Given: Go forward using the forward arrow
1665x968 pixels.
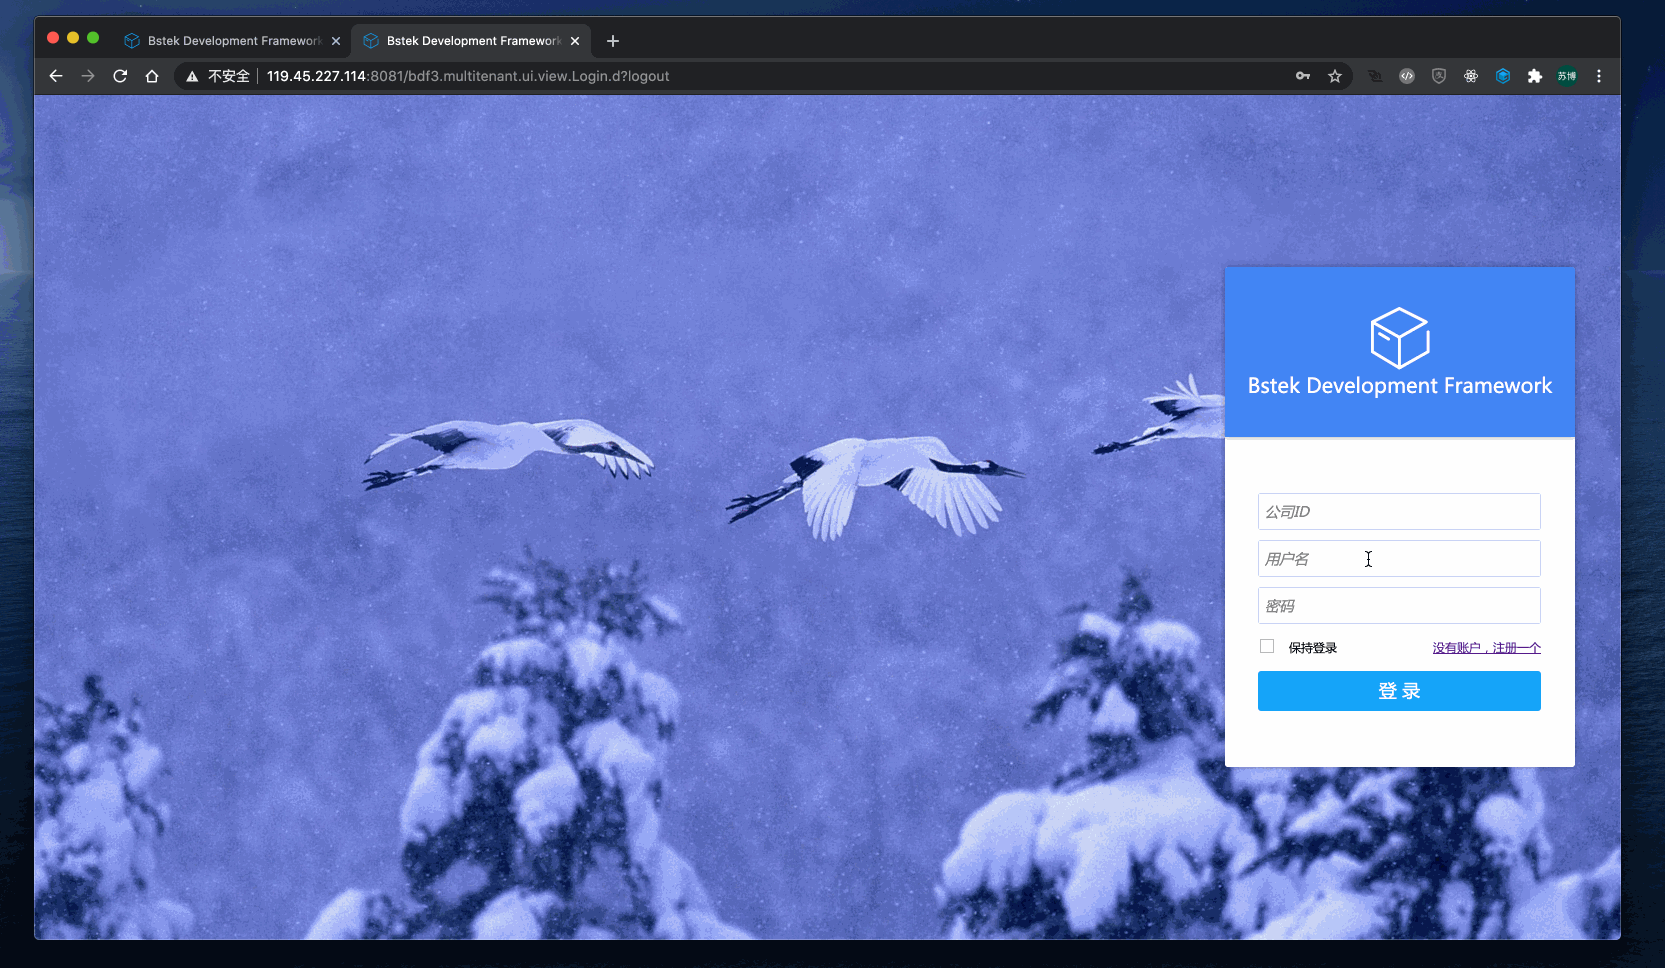Looking at the screenshot, I should coord(88,76).
